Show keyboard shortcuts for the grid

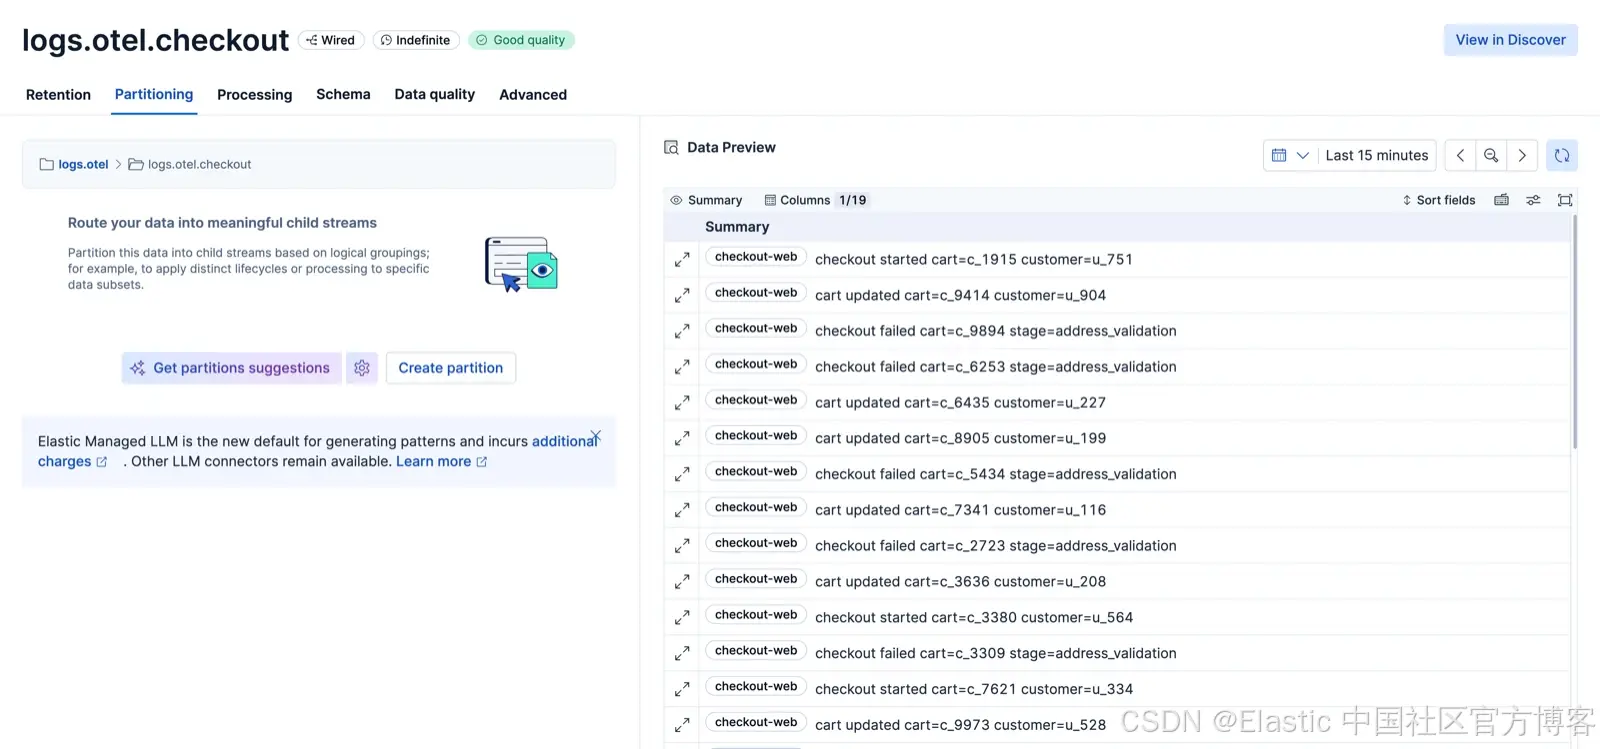1501,200
